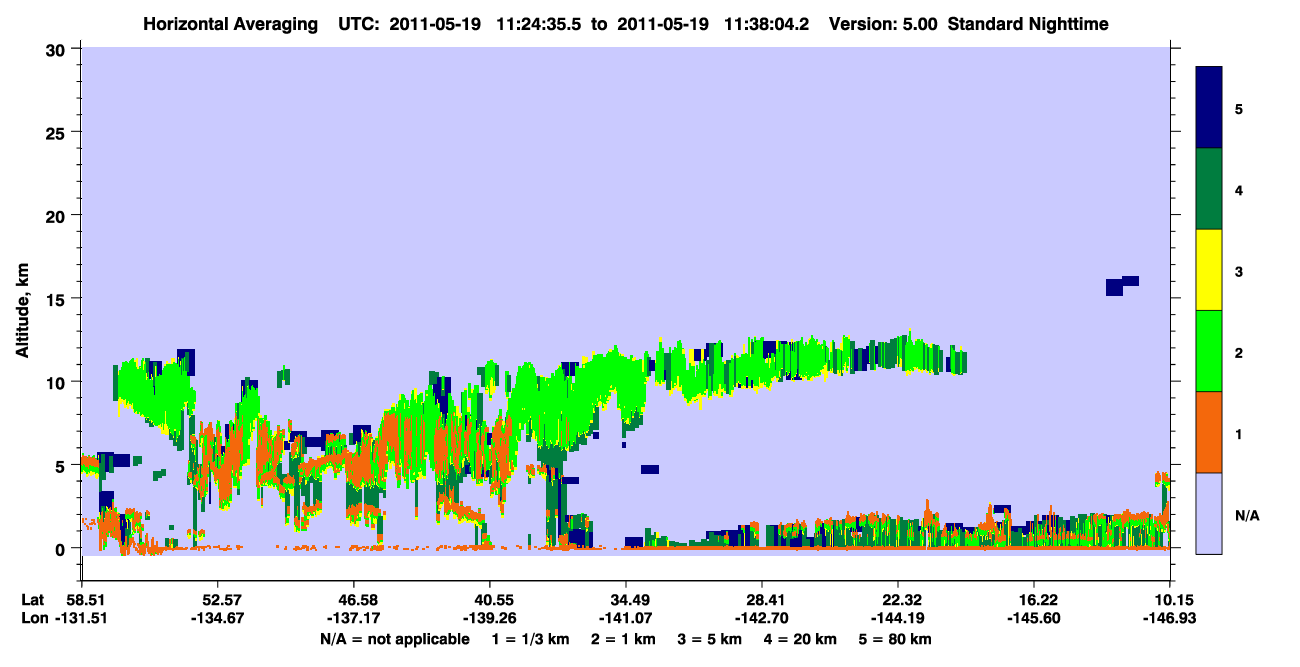Screen dimensions: 1300x667
Task: Click the dark green colorbar segment labeled 4
Action: 1210,189
